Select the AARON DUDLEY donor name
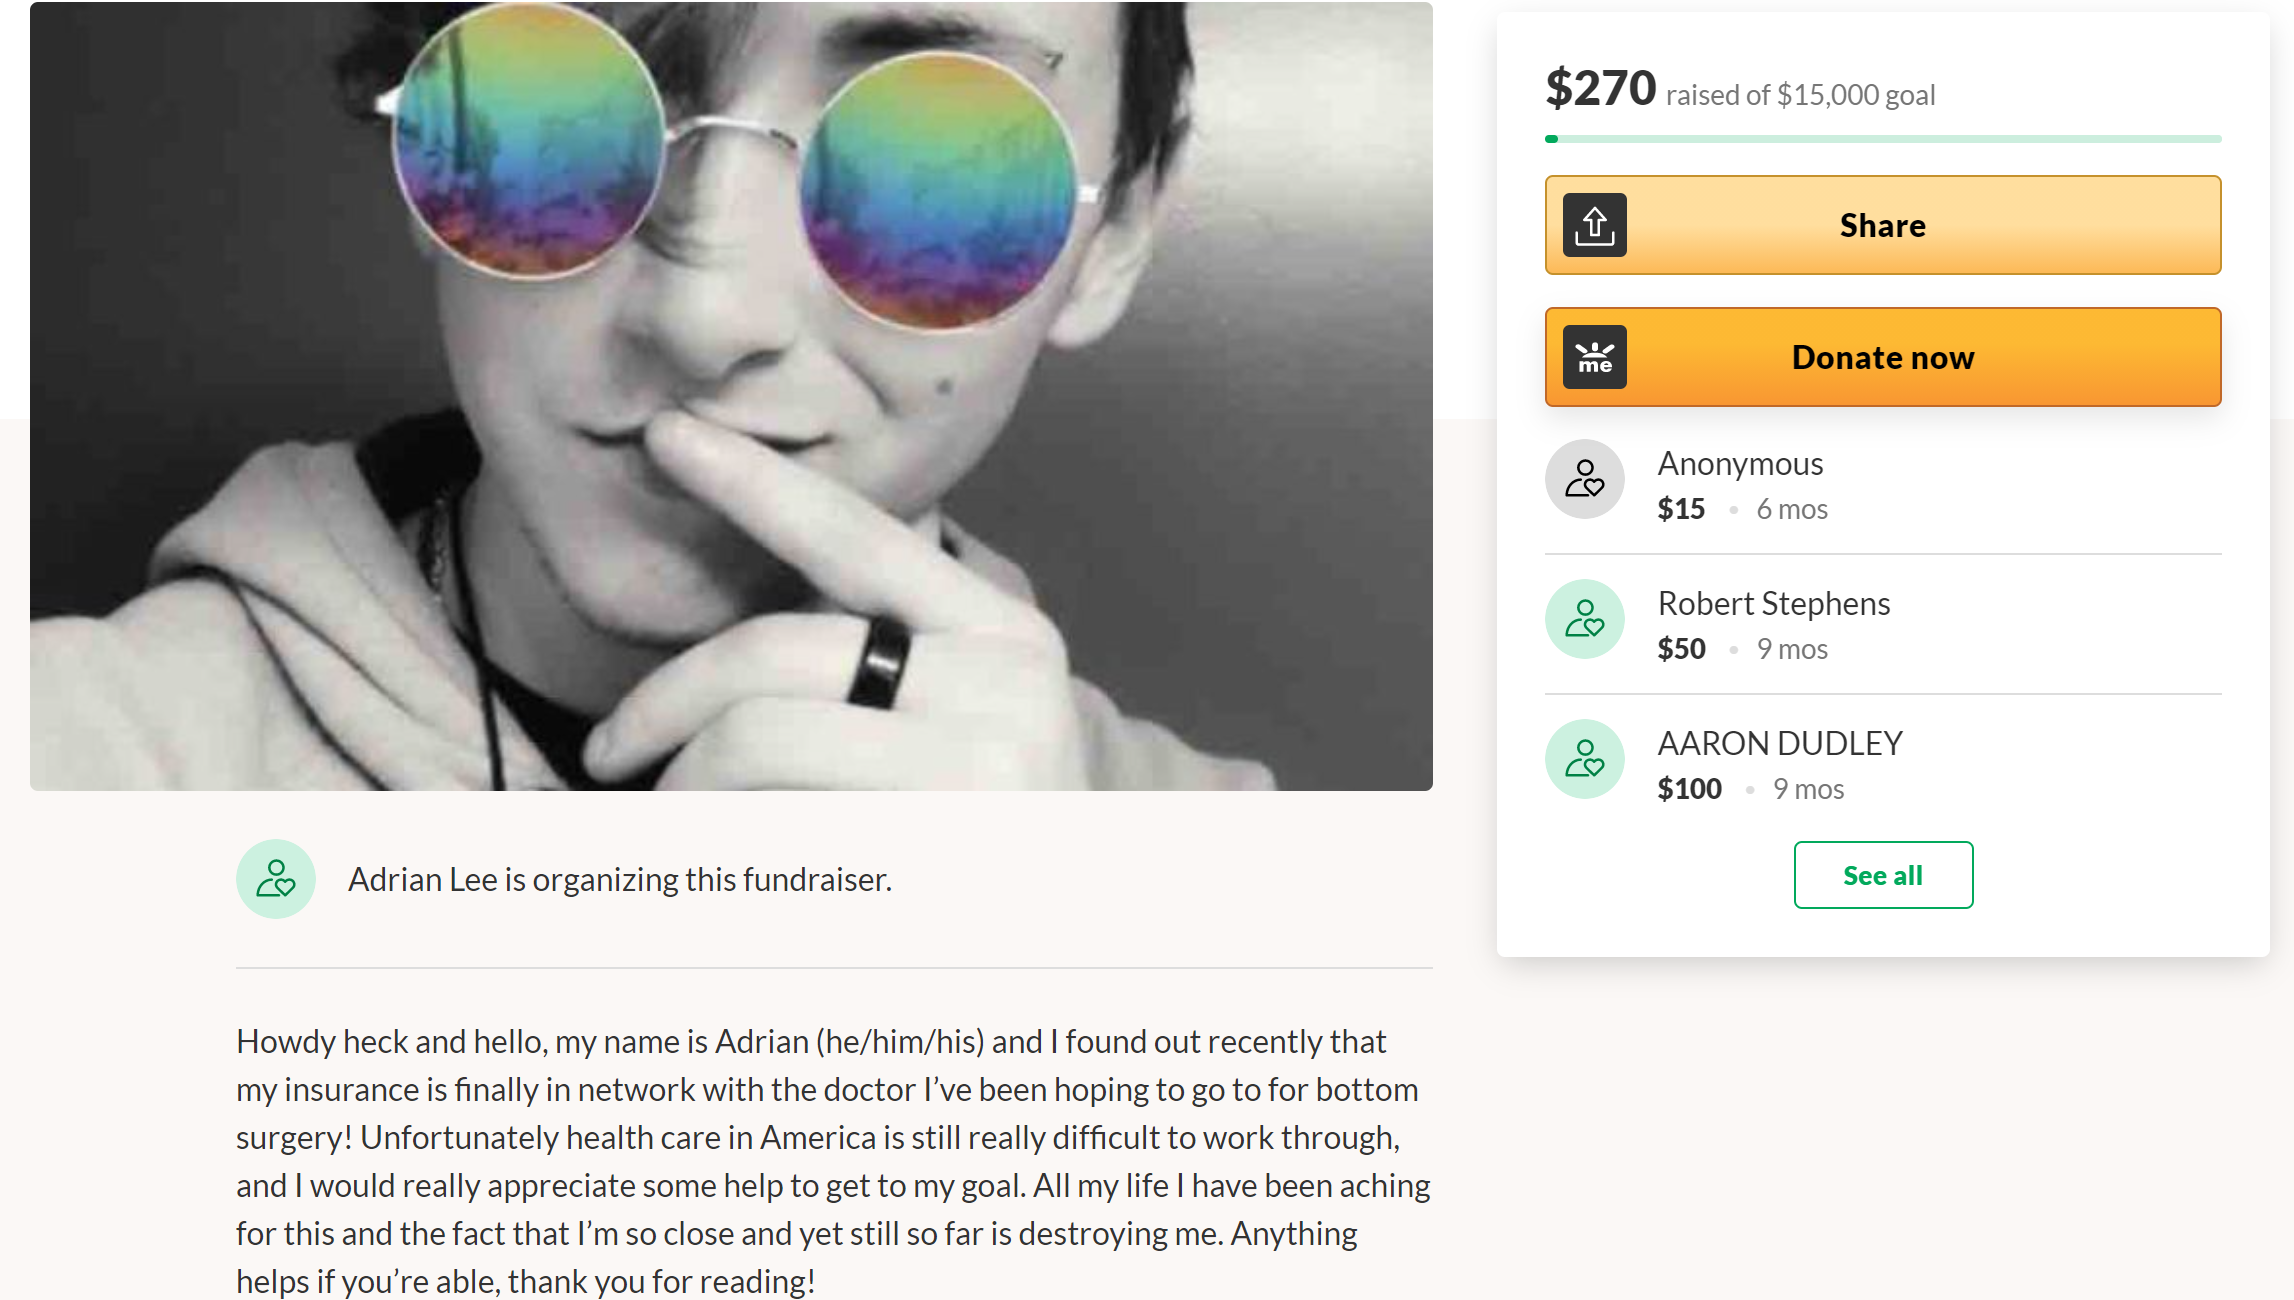This screenshot has width=2294, height=1300. coord(1779,744)
